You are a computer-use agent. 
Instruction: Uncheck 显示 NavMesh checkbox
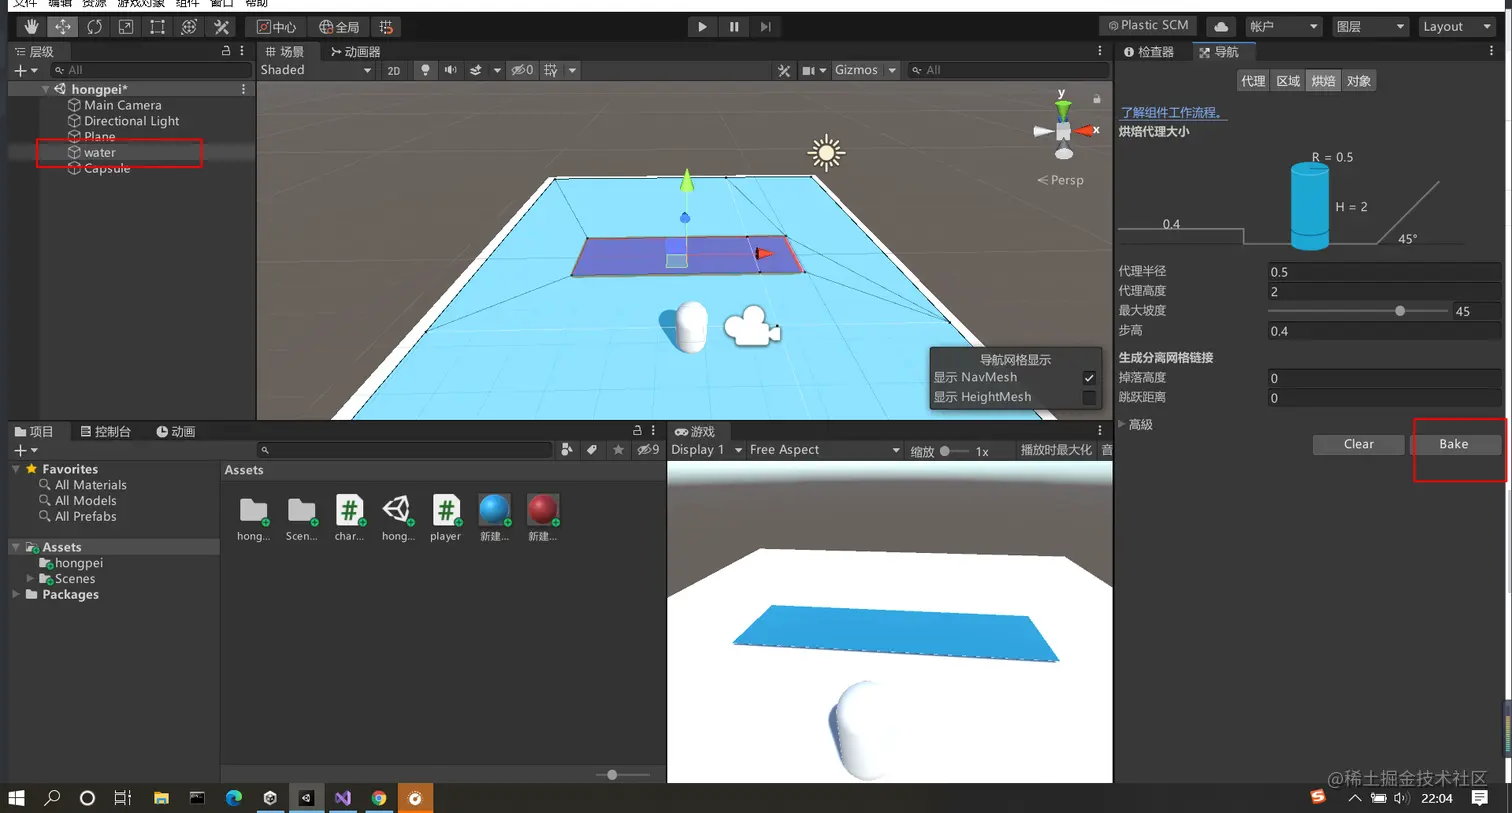pos(1089,377)
